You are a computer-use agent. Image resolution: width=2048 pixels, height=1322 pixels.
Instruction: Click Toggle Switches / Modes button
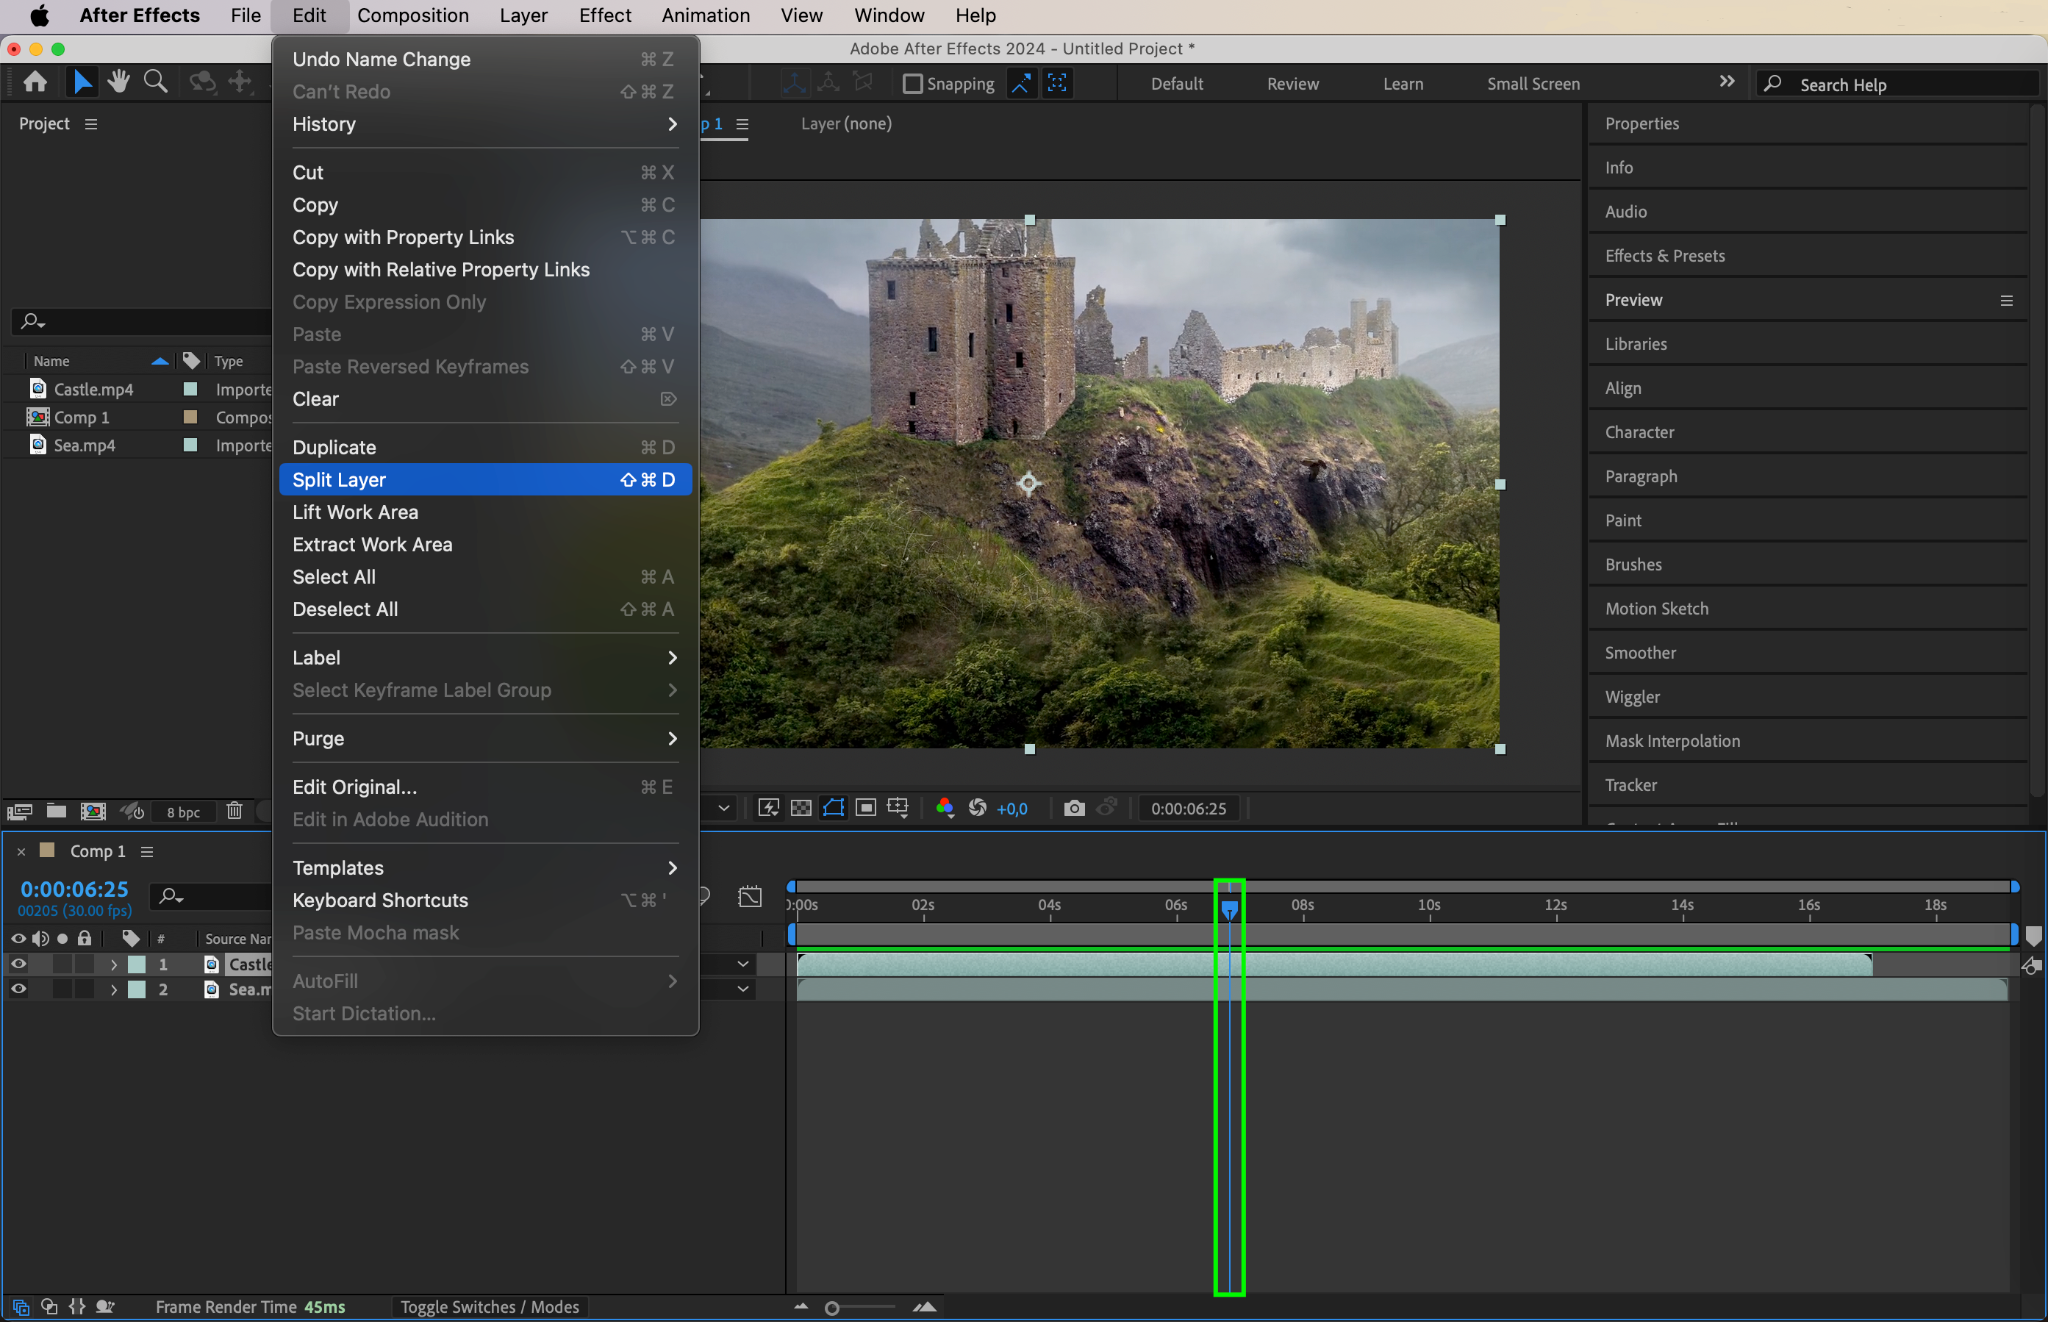coord(489,1307)
